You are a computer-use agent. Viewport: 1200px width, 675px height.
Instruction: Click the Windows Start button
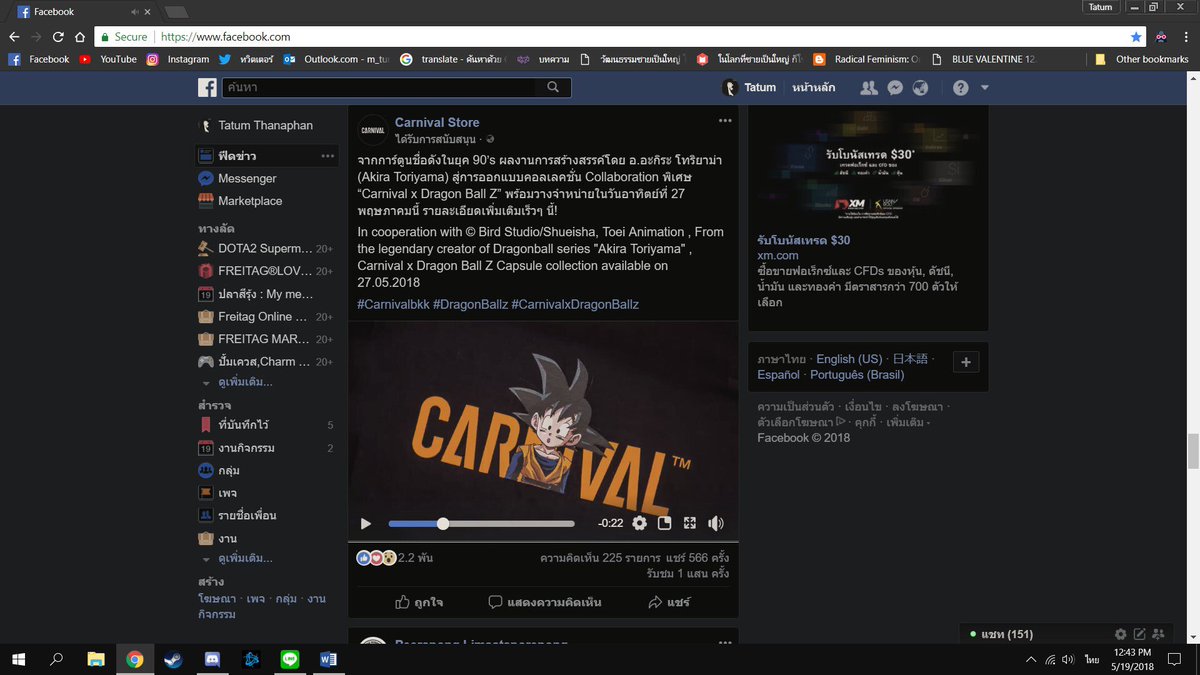[x=18, y=659]
